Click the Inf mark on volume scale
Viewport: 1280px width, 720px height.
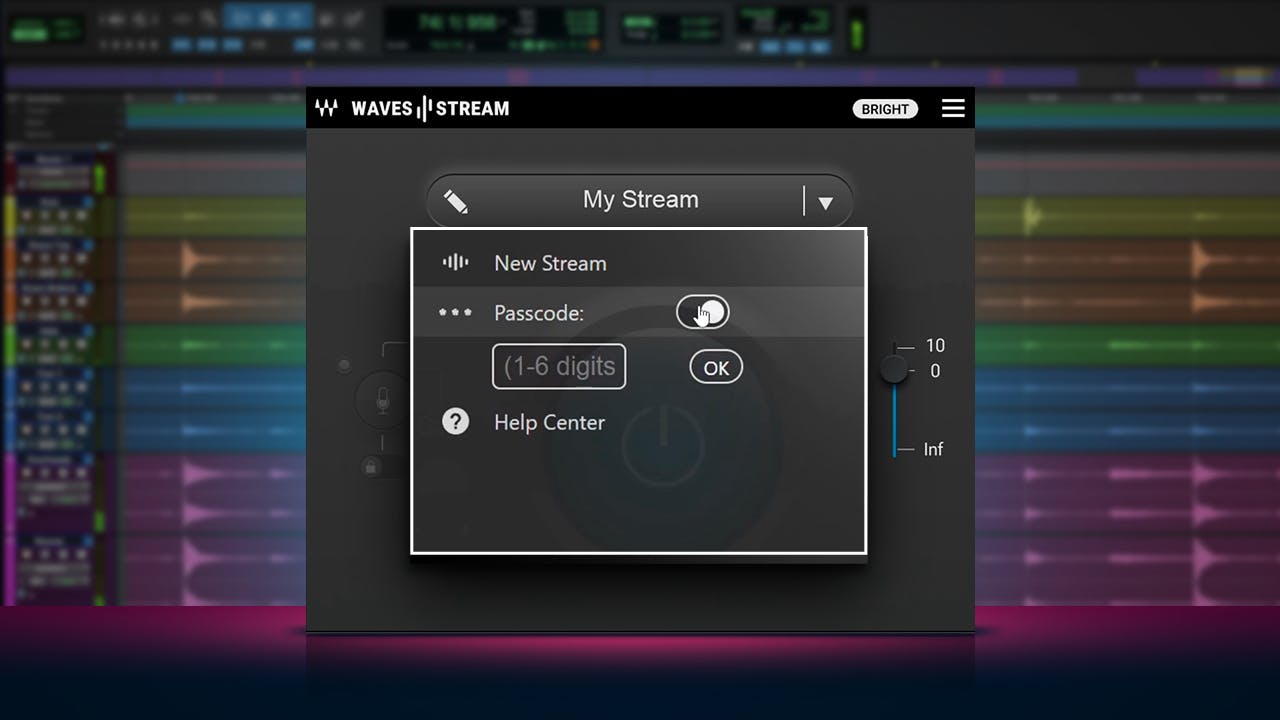coord(932,449)
